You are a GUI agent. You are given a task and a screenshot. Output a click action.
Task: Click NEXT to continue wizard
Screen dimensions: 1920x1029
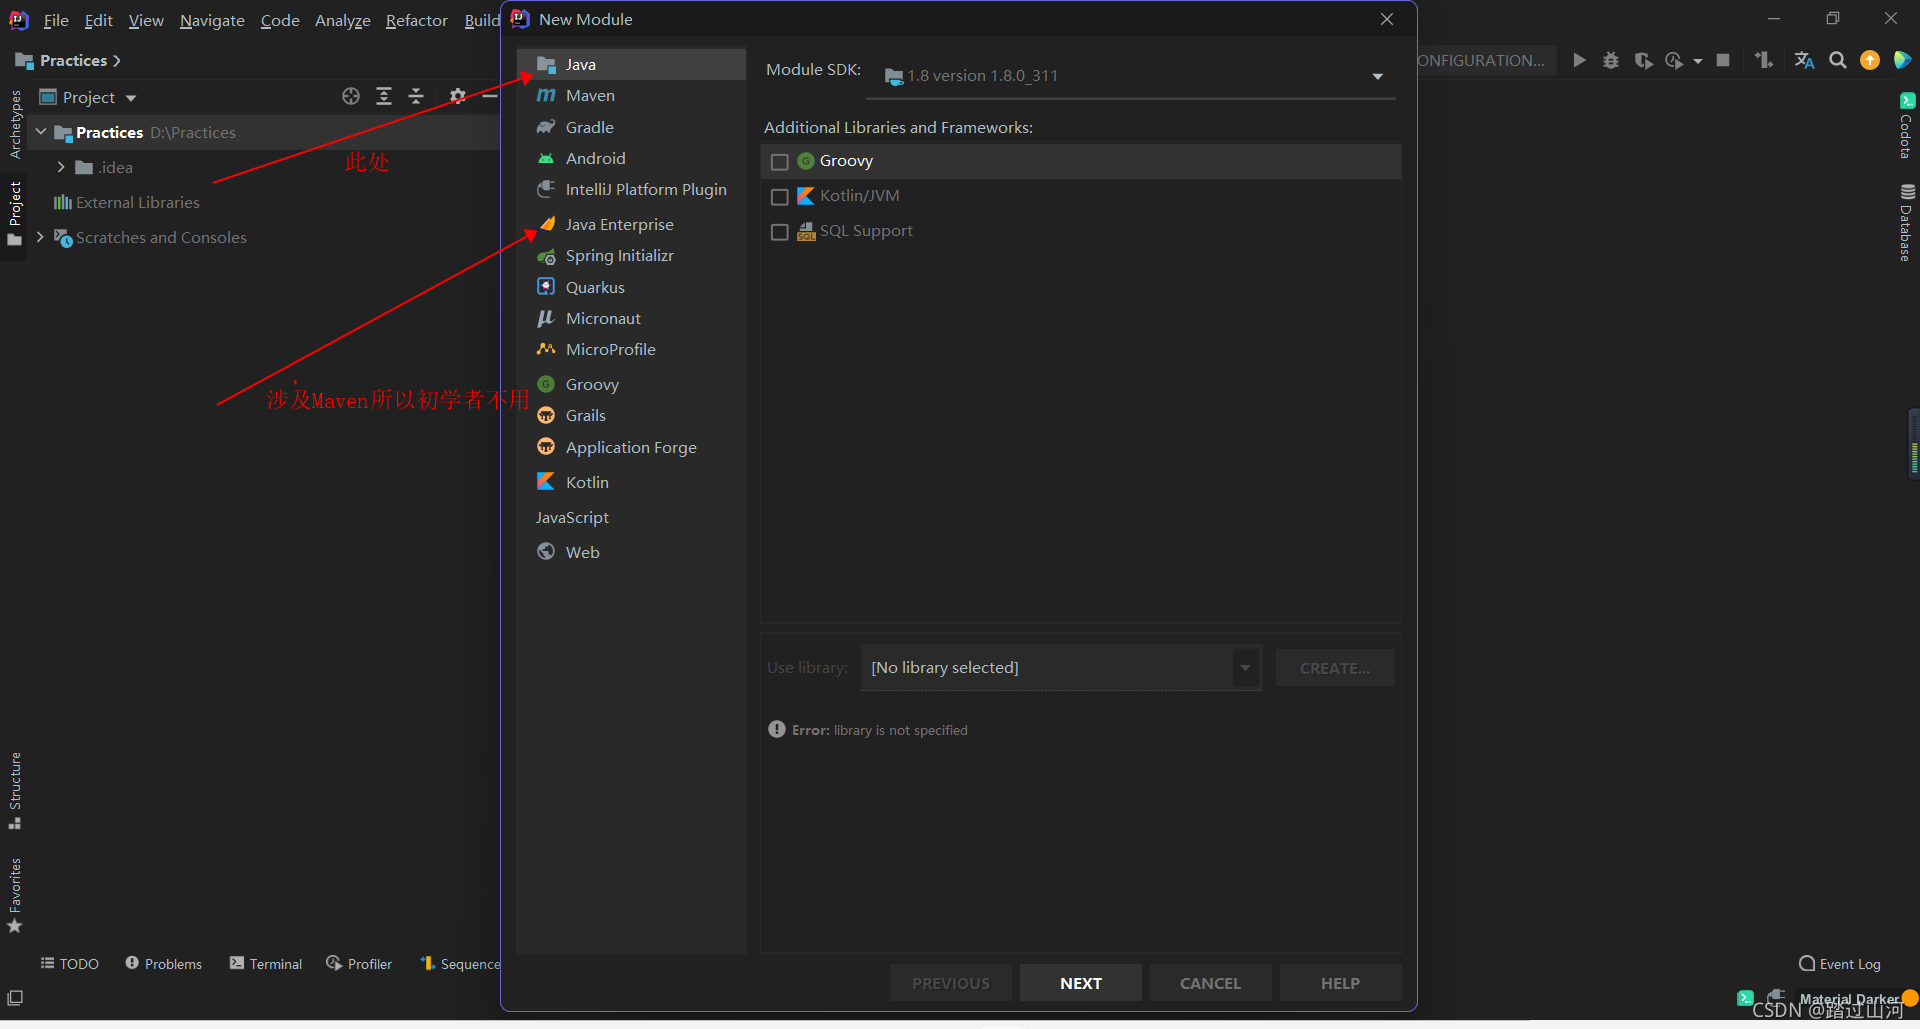coord(1081,983)
